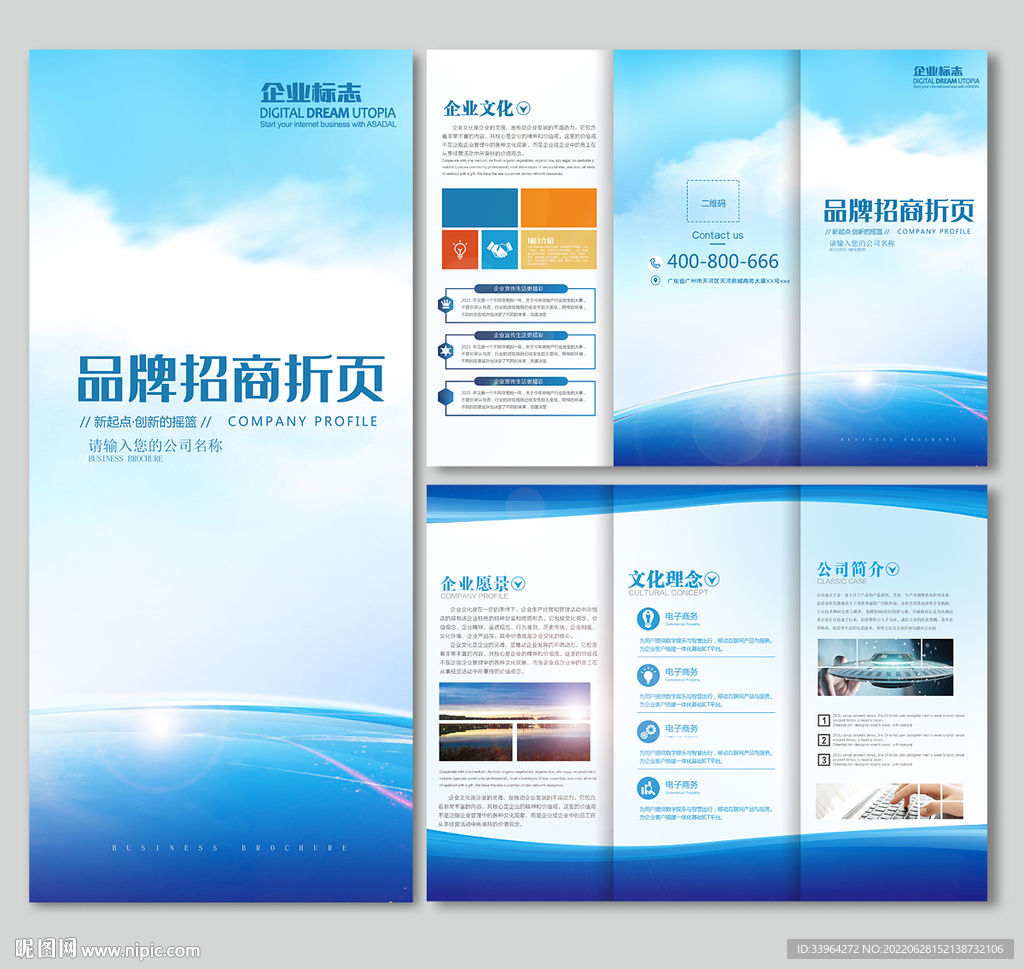This screenshot has height=969, width=1024.
Task: Click the keyboard typing hands image
Action: tap(889, 801)
